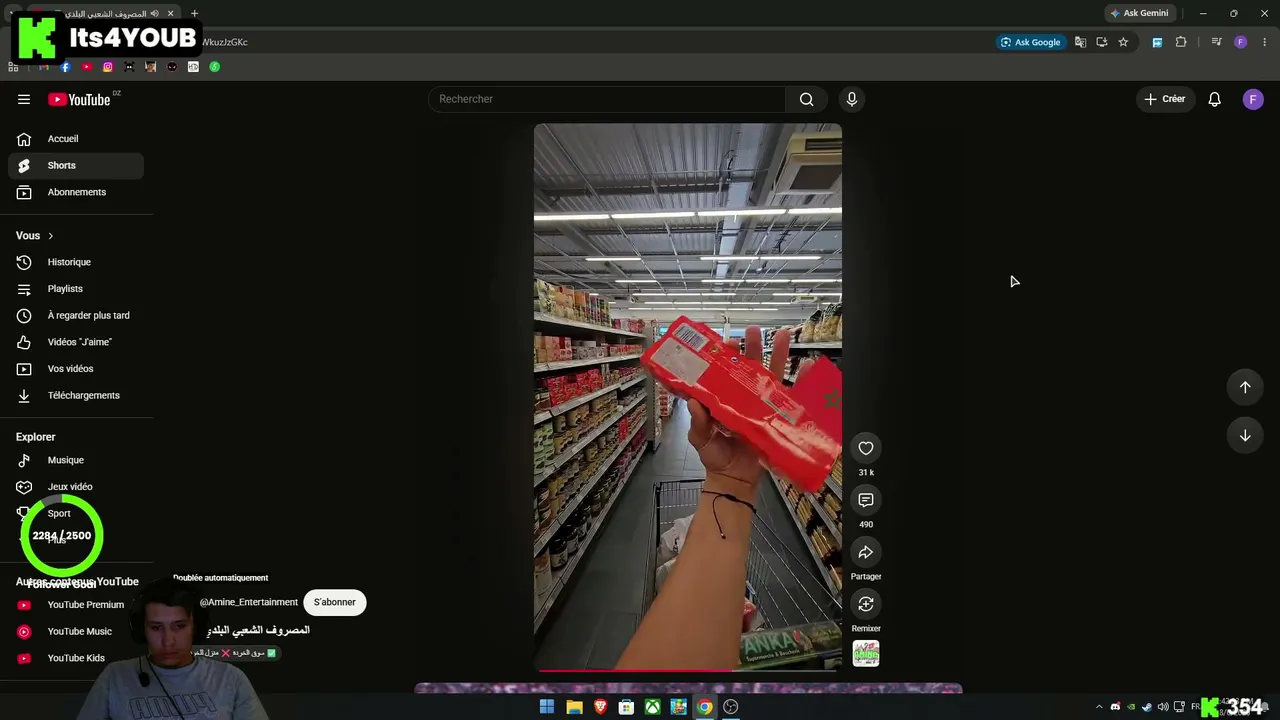The height and width of the screenshot is (720, 1280).
Task: Open Chrome media controls
Action: click(1216, 42)
